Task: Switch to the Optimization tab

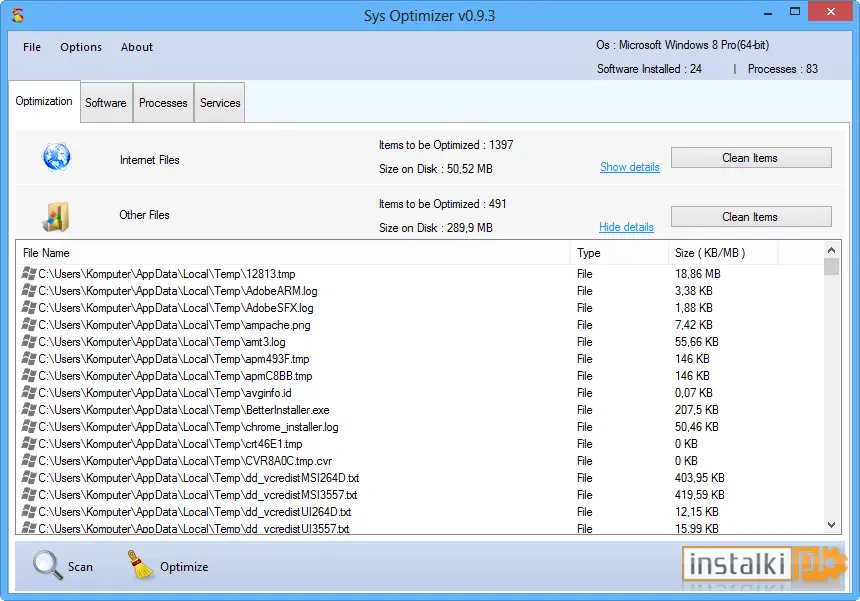Action: (x=44, y=101)
